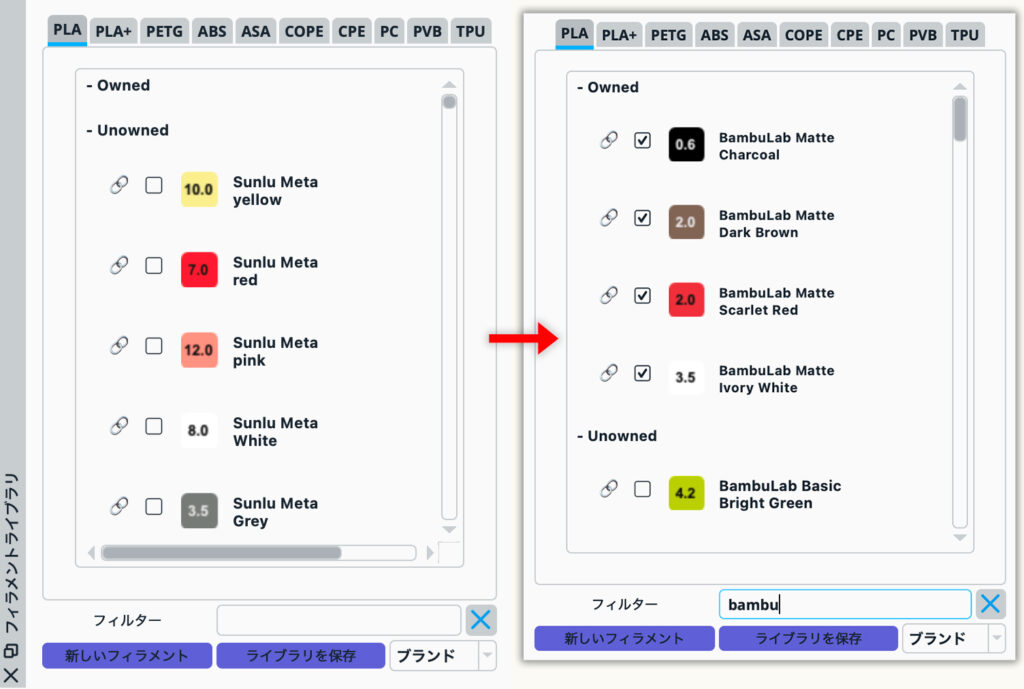Screen dimensions: 1024x689
Task: Click the link icon for Sunlu Meta yellow
Action: click(119, 185)
